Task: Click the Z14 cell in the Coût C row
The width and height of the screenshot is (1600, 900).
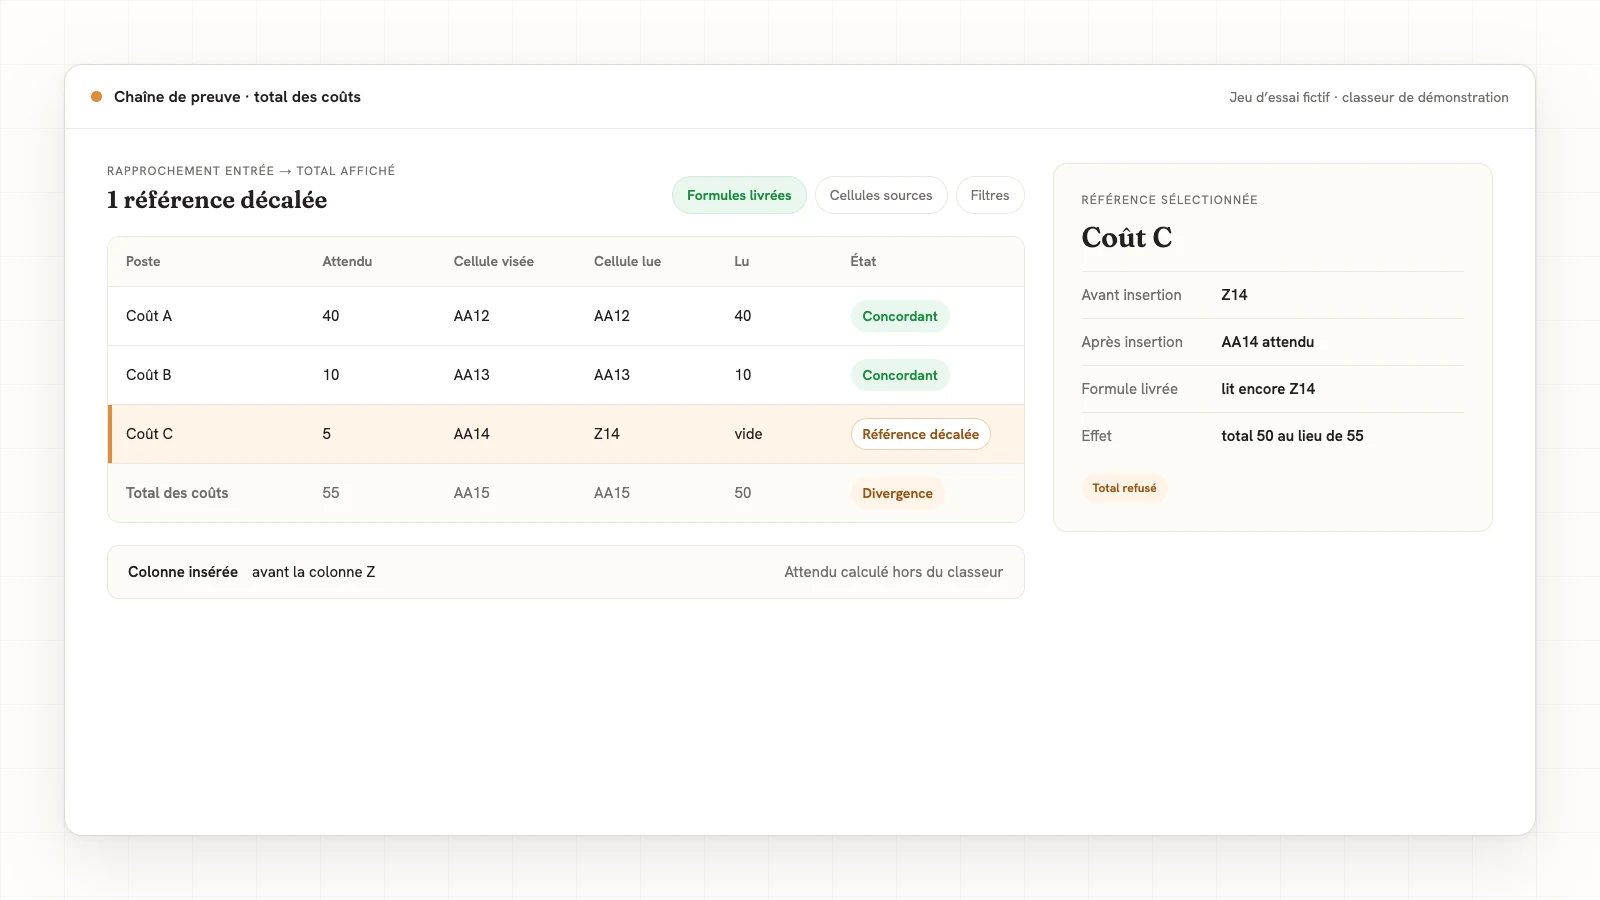Action: [607, 434]
